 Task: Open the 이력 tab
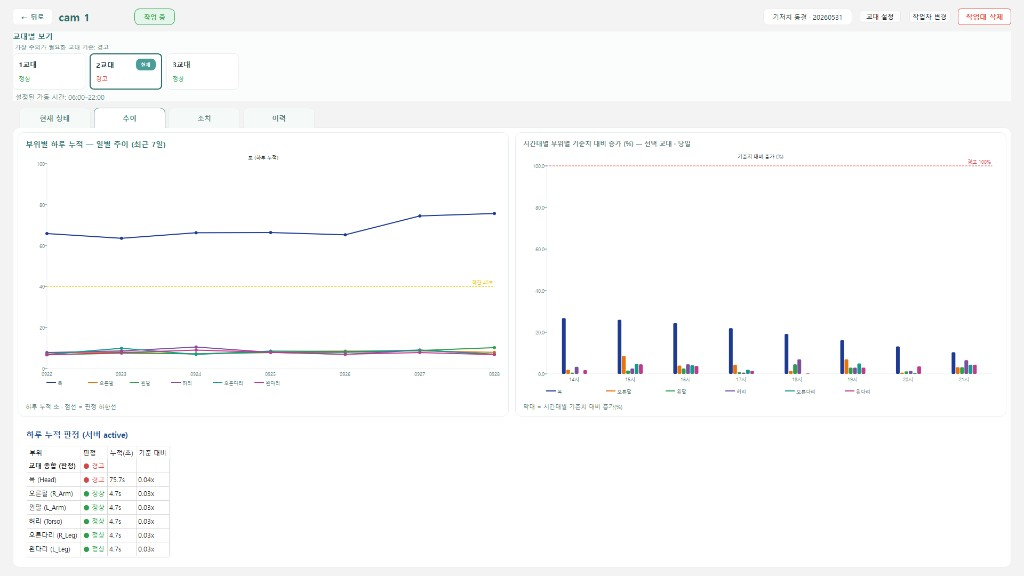tap(279, 118)
